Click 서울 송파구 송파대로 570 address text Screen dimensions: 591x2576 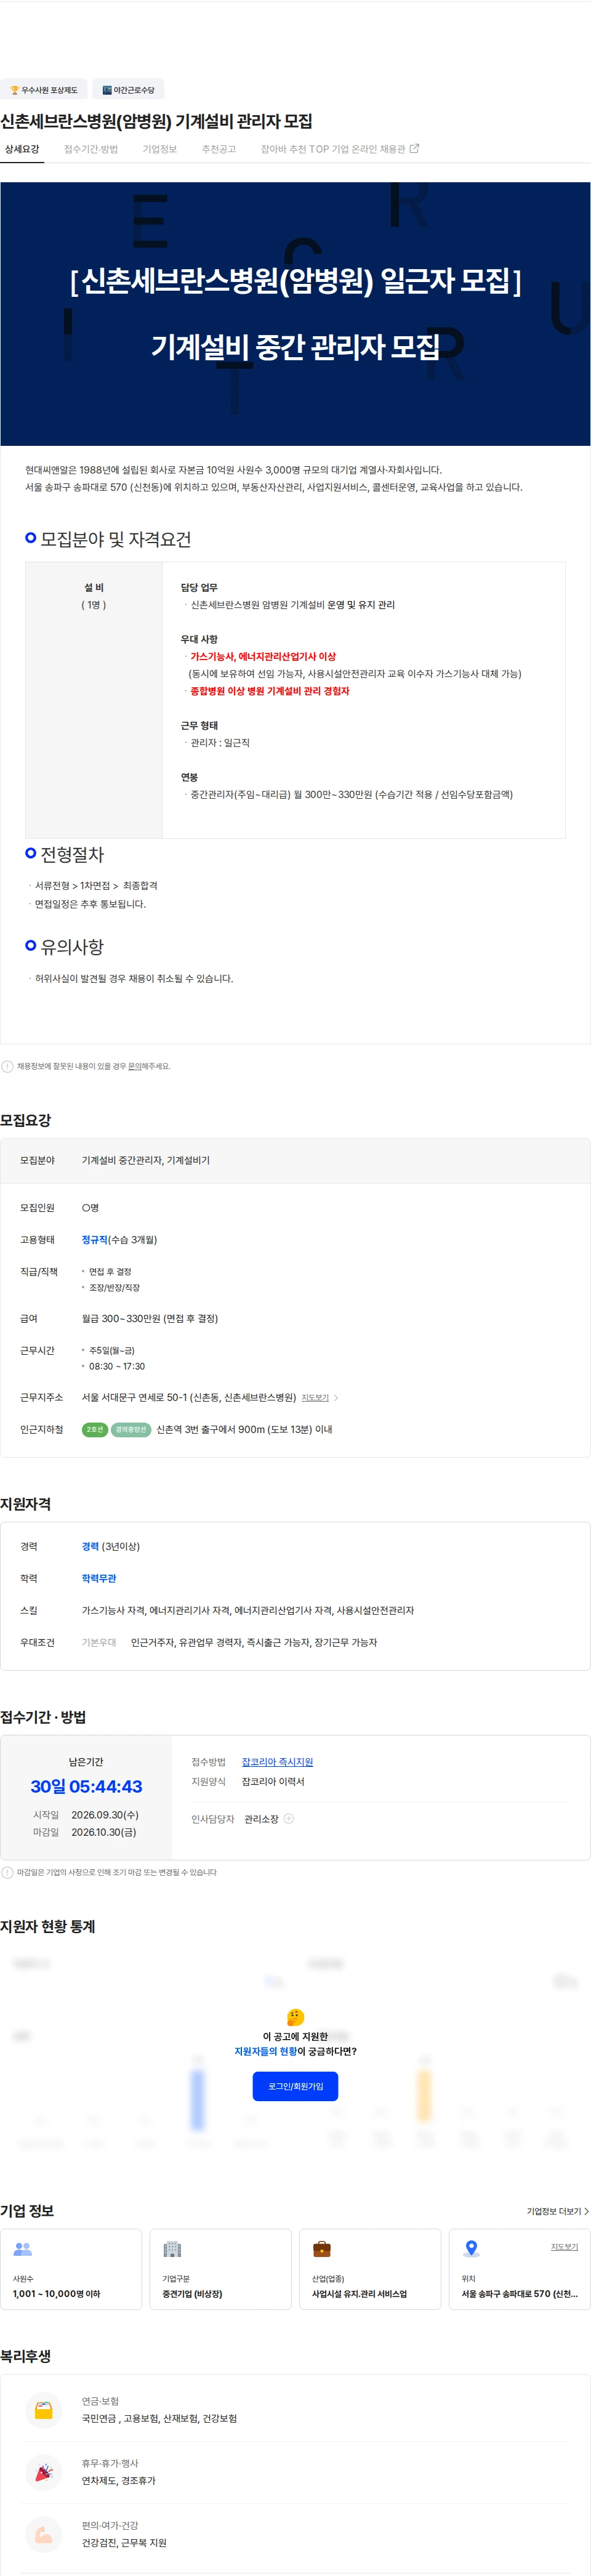point(519,2294)
